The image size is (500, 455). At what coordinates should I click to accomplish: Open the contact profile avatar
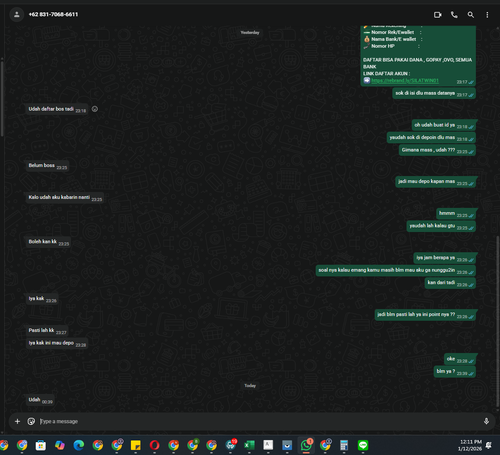pos(16,14)
